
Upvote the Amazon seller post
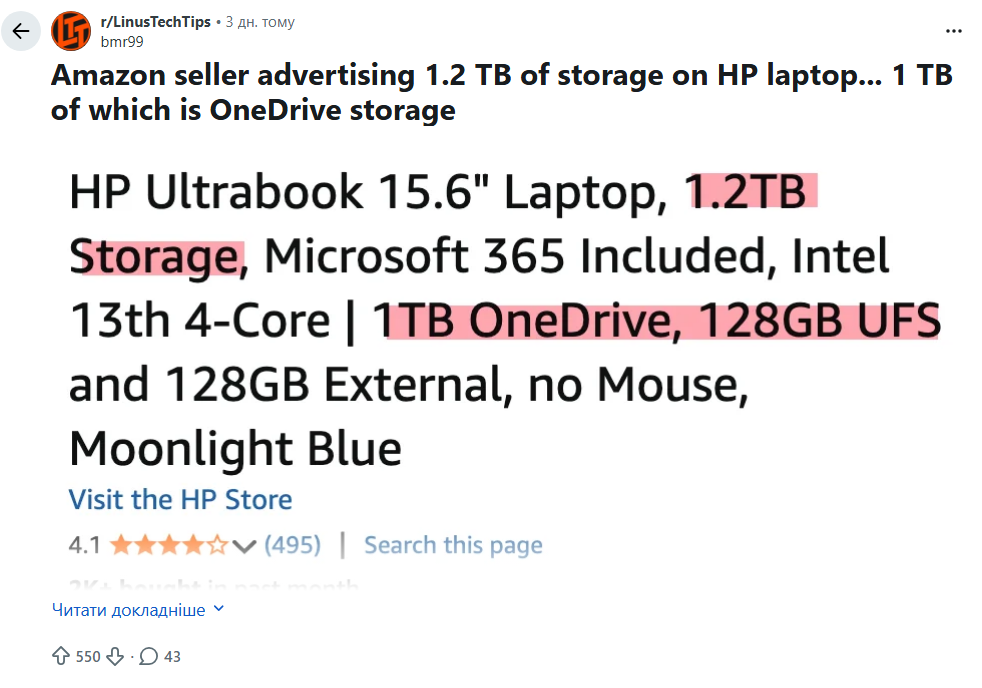[x=61, y=656]
